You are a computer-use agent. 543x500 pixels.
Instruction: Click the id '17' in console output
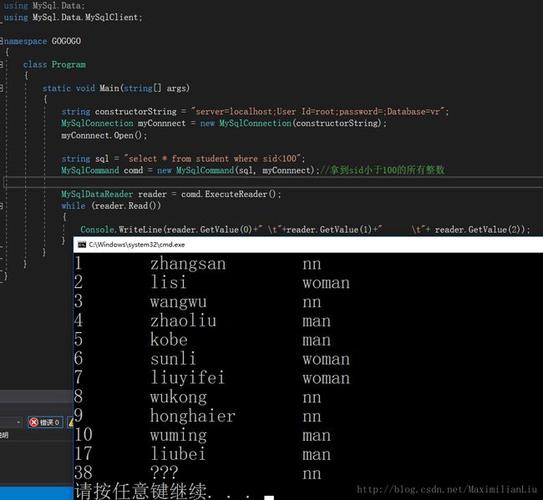[83, 454]
